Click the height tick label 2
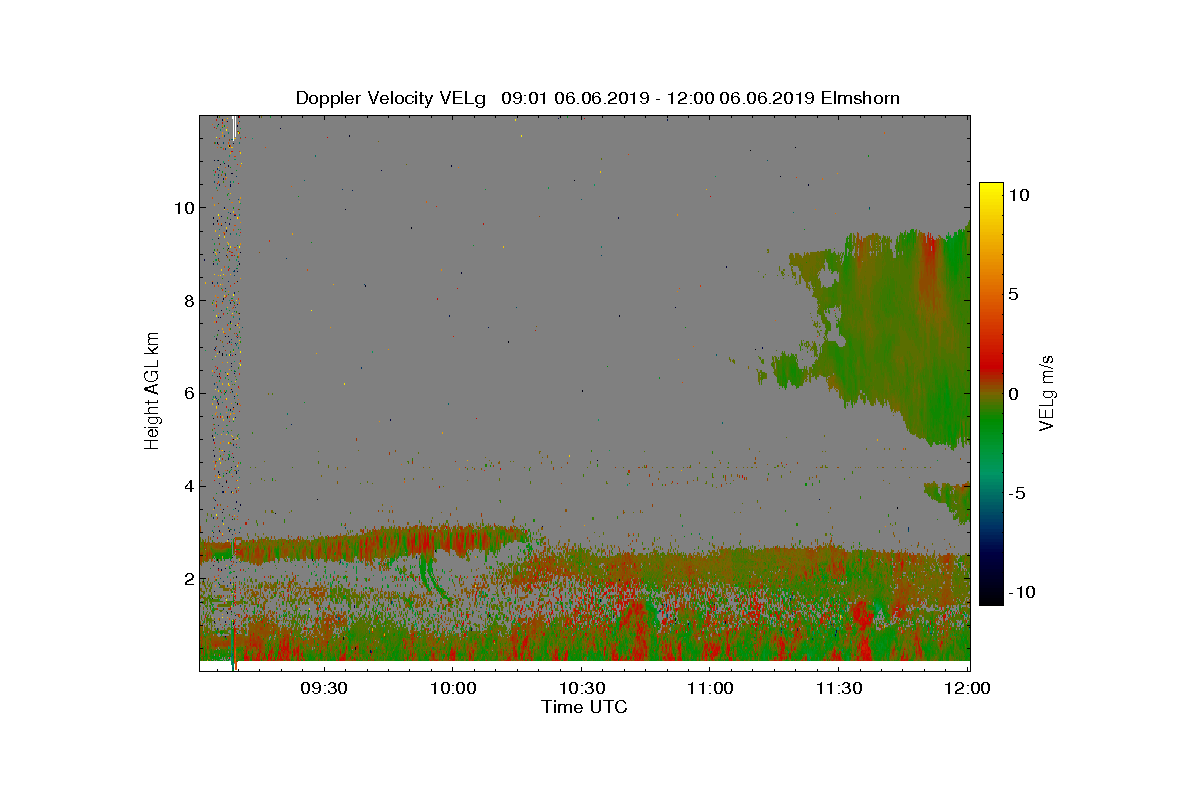Image resolution: width=1200 pixels, height=800 pixels. pos(188,579)
